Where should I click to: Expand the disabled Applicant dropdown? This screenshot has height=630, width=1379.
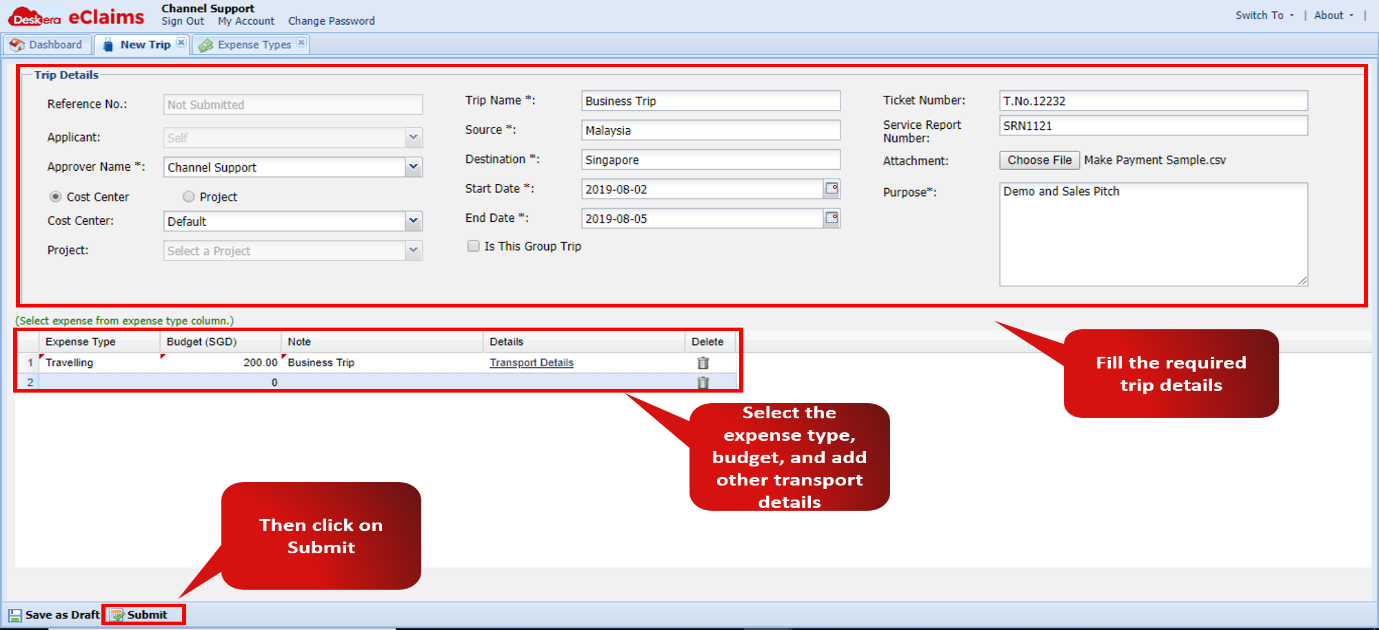(414, 138)
